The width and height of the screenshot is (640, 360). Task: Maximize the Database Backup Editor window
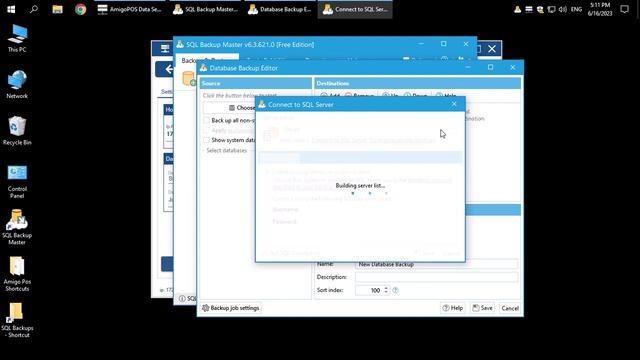click(x=491, y=67)
